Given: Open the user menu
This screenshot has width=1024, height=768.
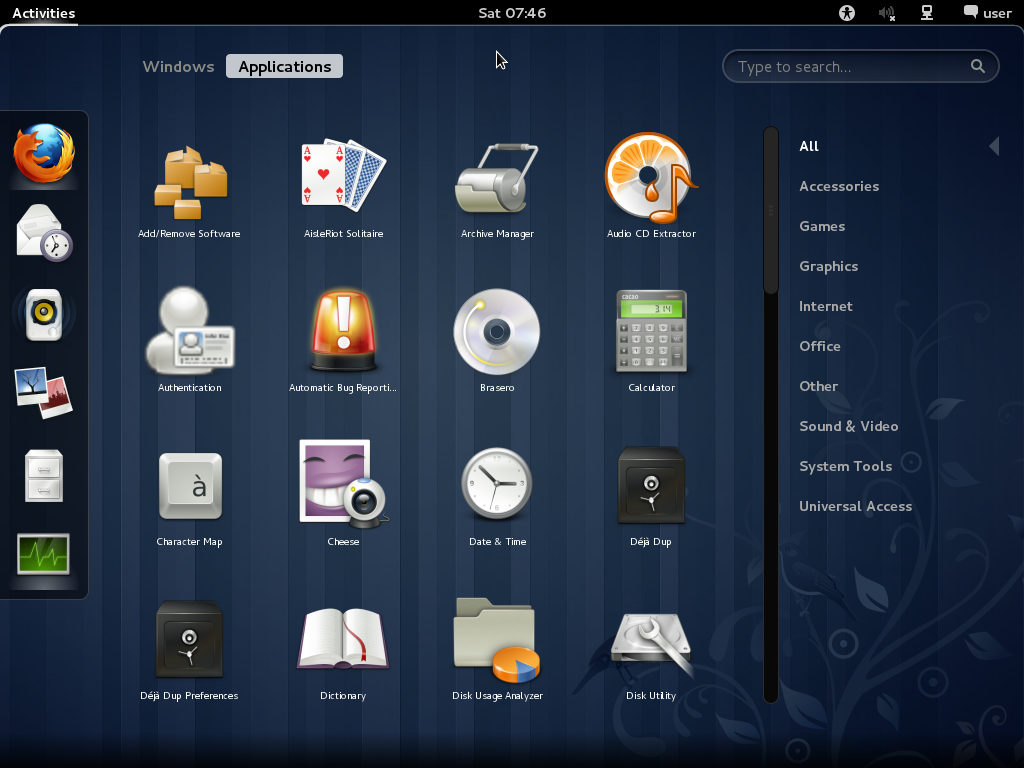Looking at the screenshot, I should click(x=987, y=13).
